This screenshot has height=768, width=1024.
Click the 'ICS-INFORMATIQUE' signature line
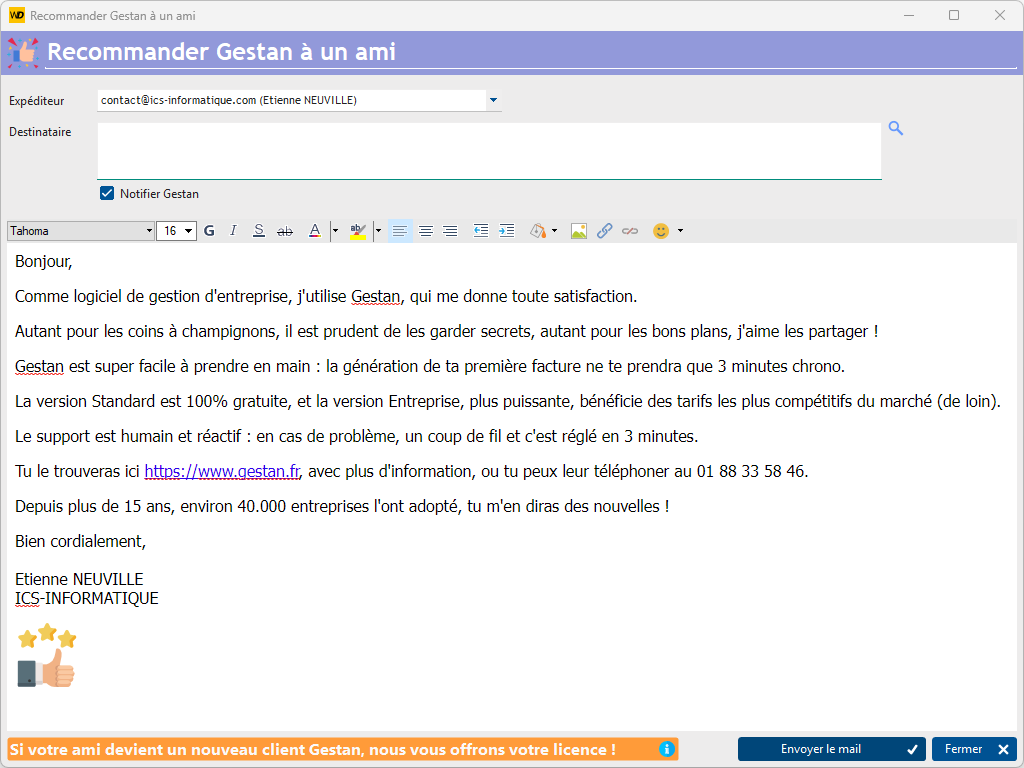coord(87,598)
